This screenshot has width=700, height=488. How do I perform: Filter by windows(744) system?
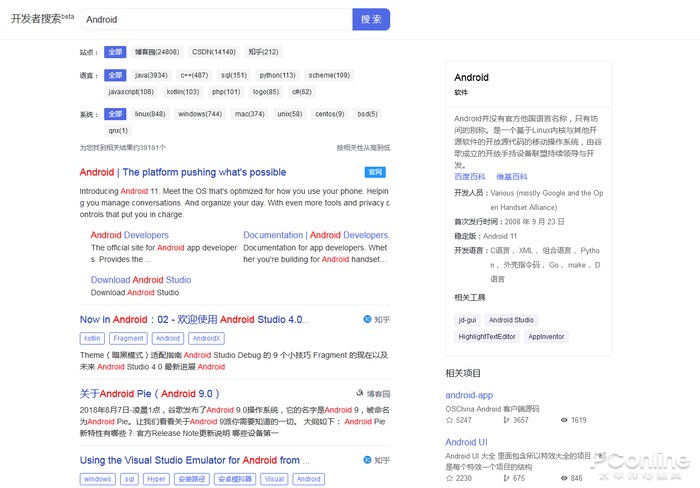pos(200,114)
